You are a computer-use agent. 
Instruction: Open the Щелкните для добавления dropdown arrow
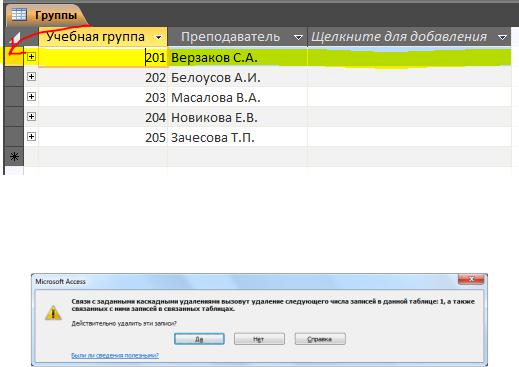point(502,37)
